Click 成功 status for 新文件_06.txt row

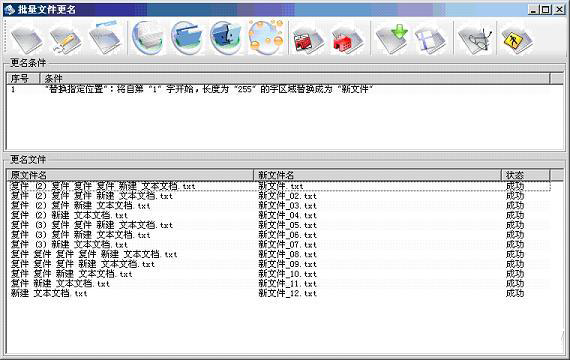click(x=515, y=235)
